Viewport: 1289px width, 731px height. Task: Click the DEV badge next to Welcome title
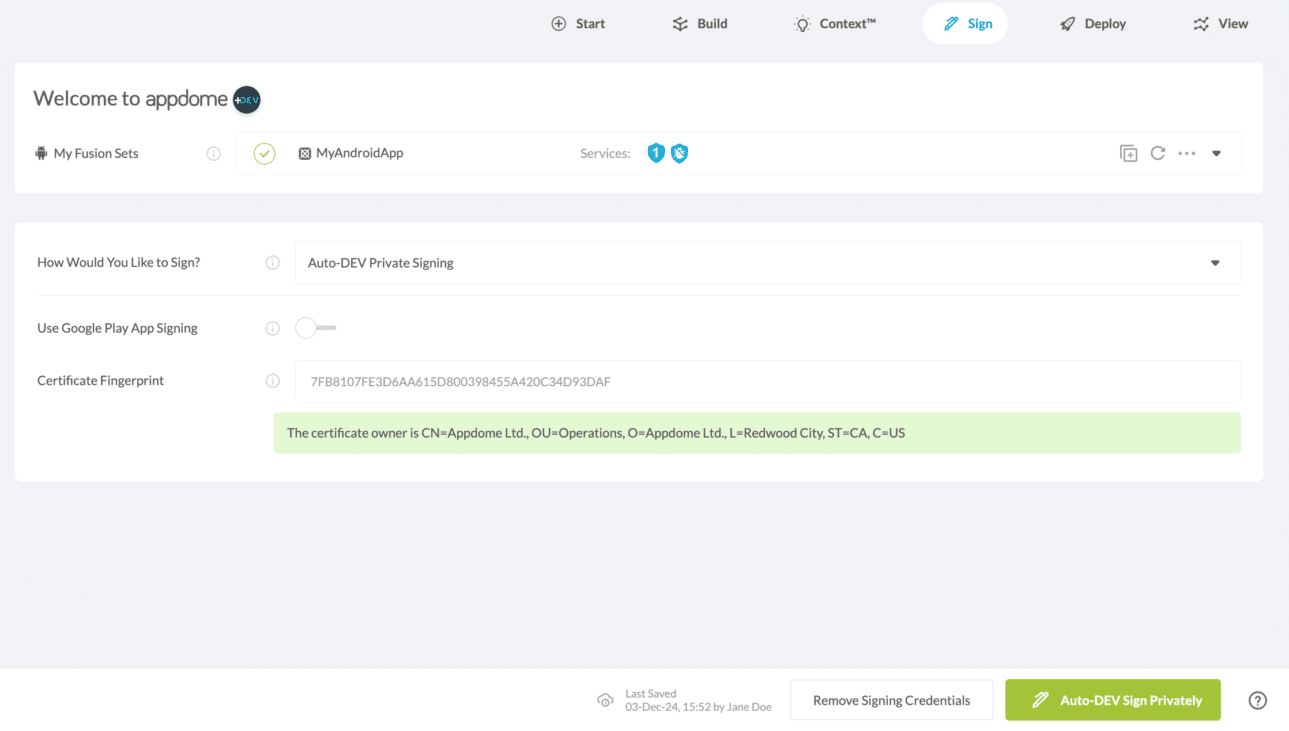point(247,99)
